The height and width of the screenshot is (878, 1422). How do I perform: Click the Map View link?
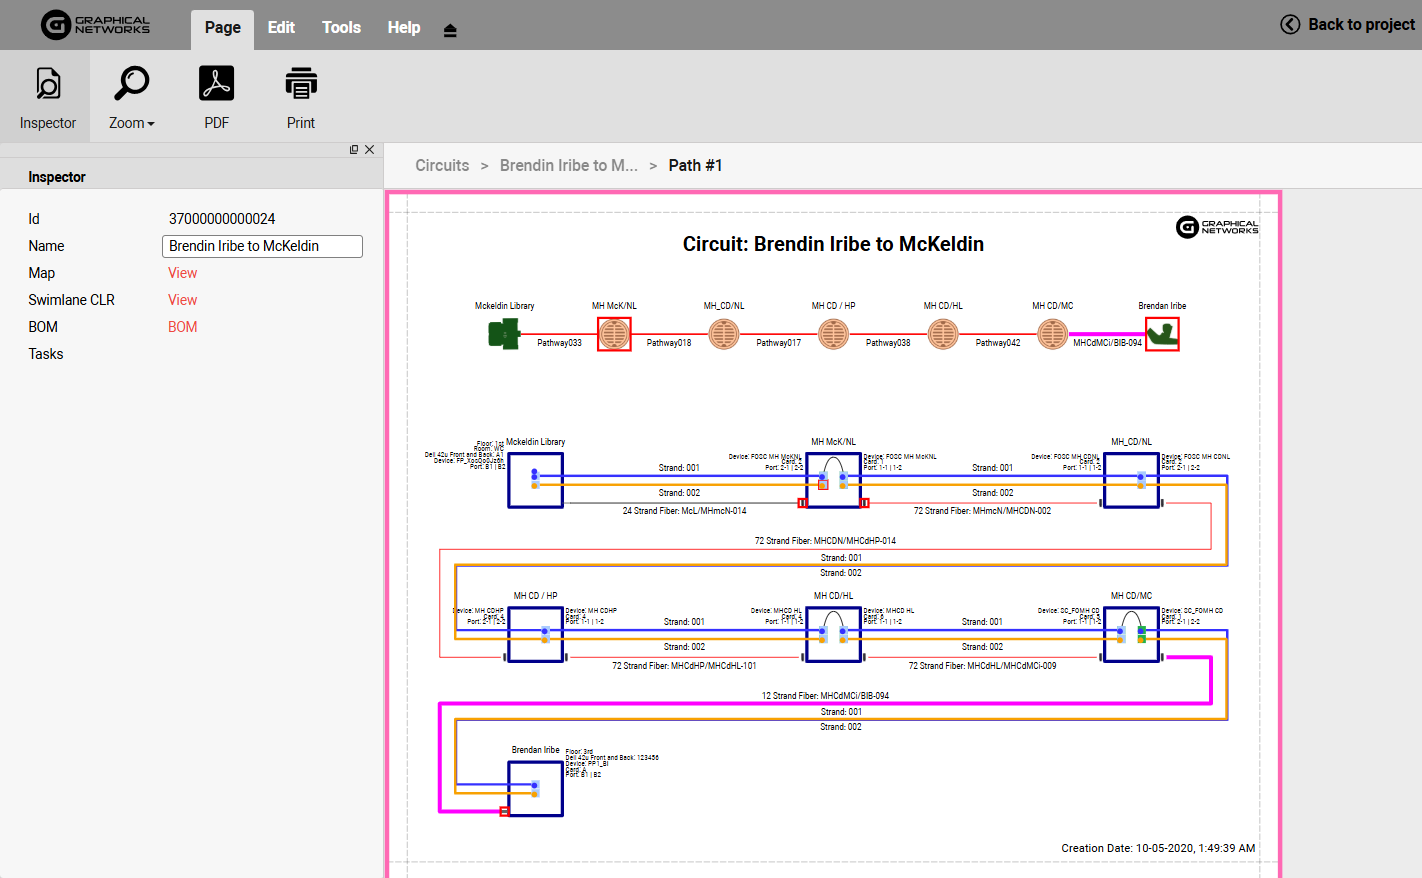182,273
